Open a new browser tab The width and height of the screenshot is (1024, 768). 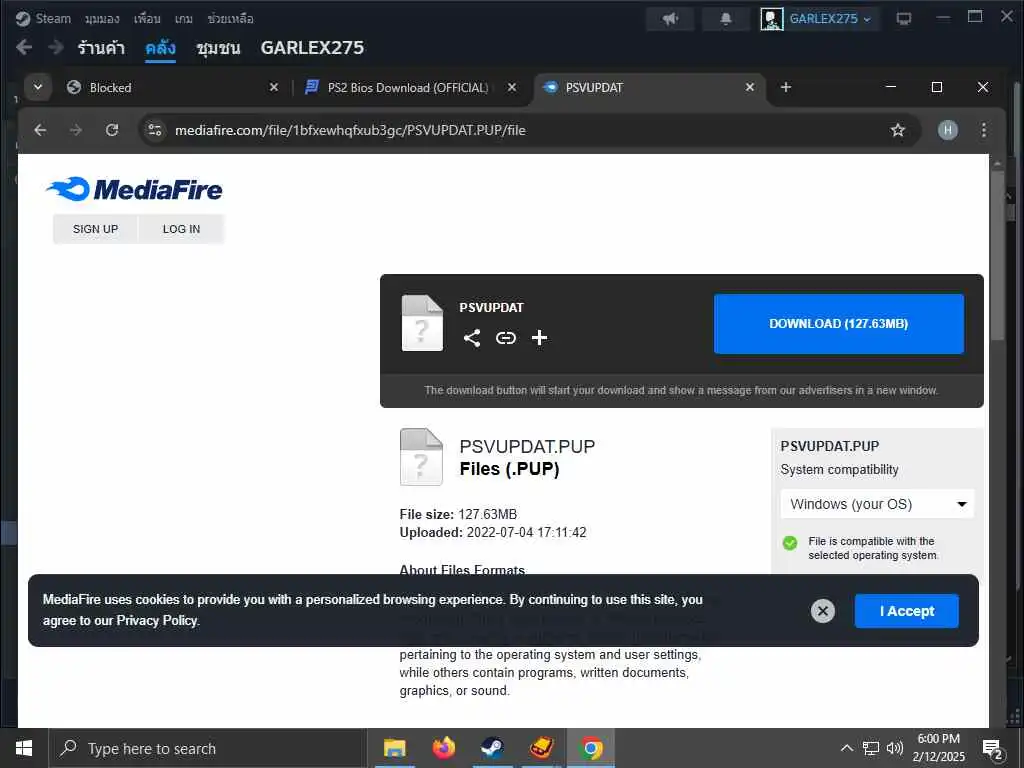[786, 87]
